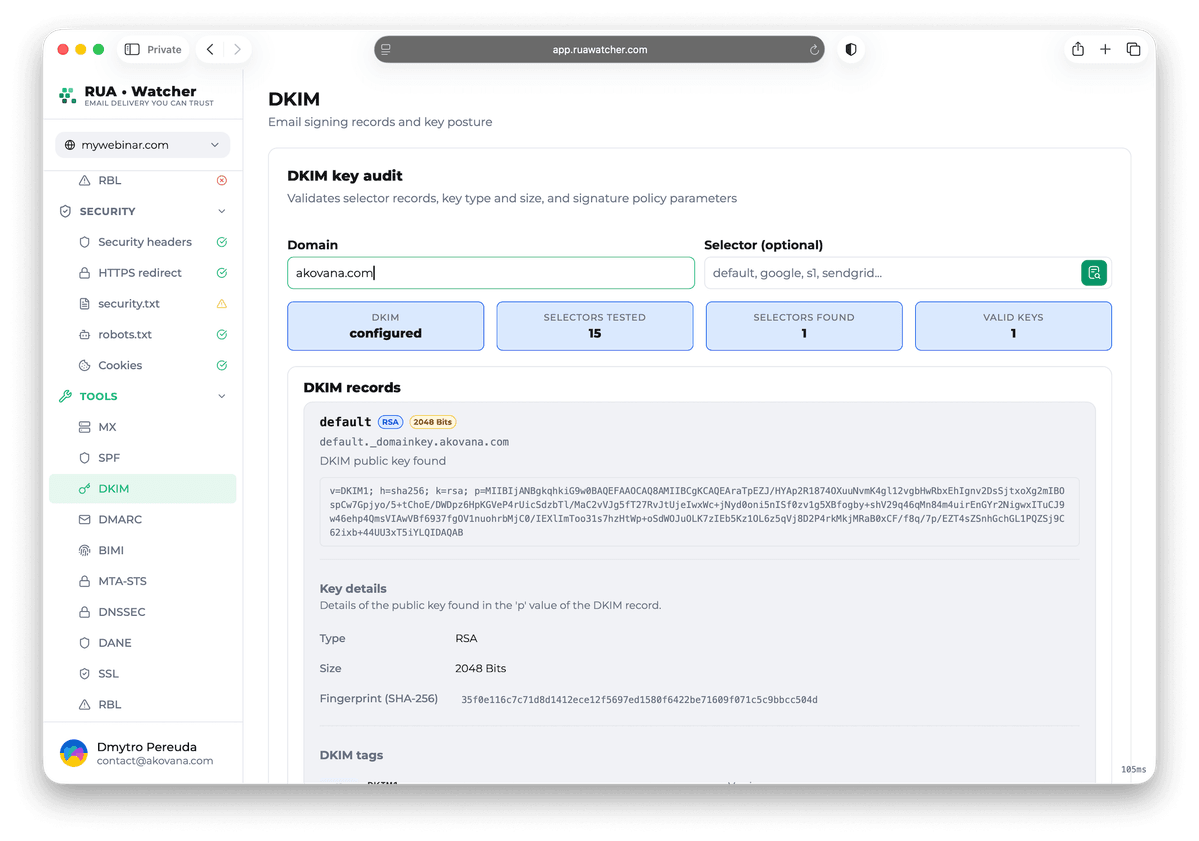1199x841 pixels.
Task: Show tab overview icon
Action: [1133, 50]
